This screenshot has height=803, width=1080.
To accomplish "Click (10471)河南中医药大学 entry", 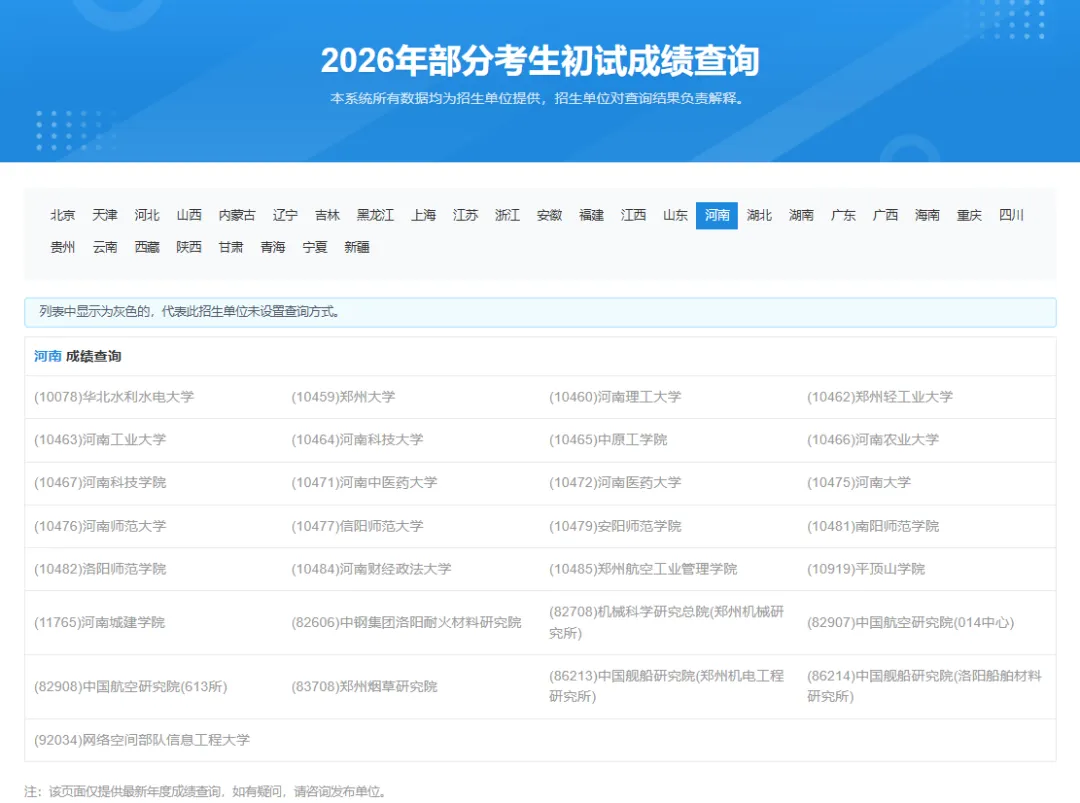I will (x=364, y=483).
